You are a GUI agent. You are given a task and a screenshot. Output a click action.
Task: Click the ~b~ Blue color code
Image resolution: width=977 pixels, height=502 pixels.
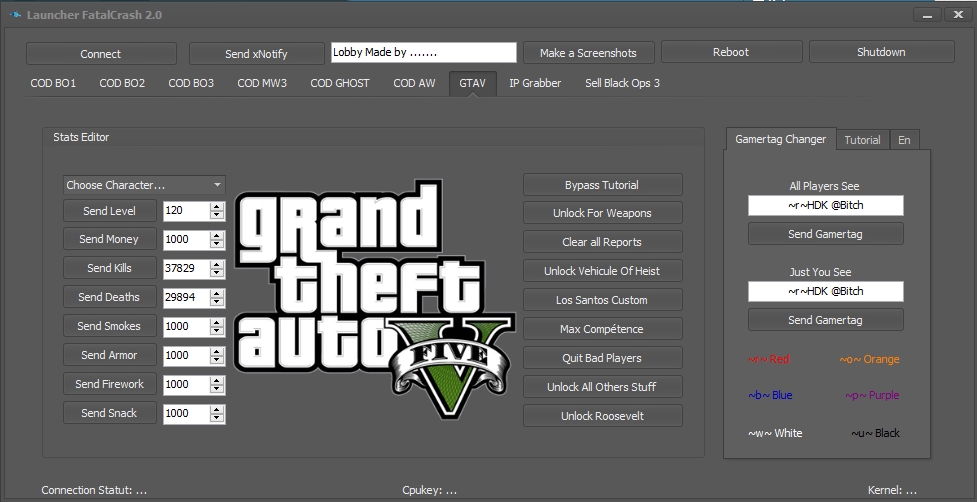click(x=770, y=395)
